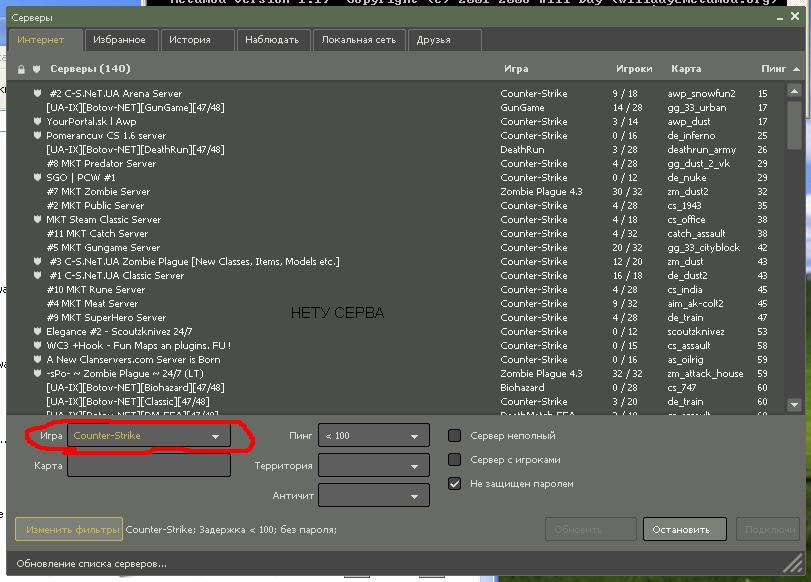Open the Пинг filter dropdown

point(374,436)
